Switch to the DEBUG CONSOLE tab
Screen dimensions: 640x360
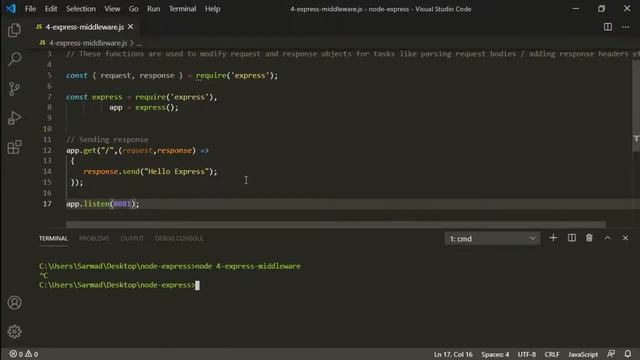tap(179, 238)
